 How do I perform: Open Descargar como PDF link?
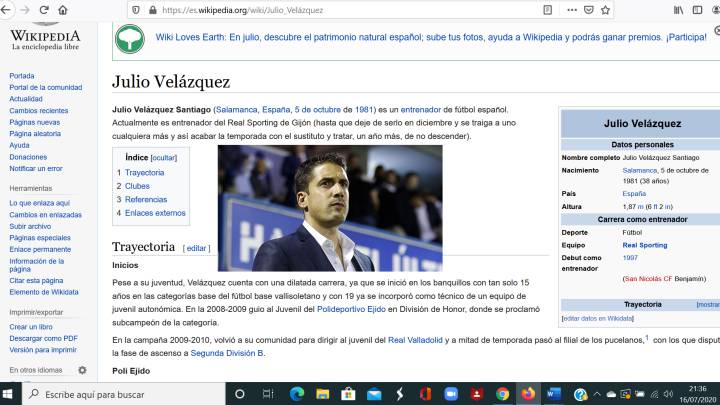click(44, 338)
